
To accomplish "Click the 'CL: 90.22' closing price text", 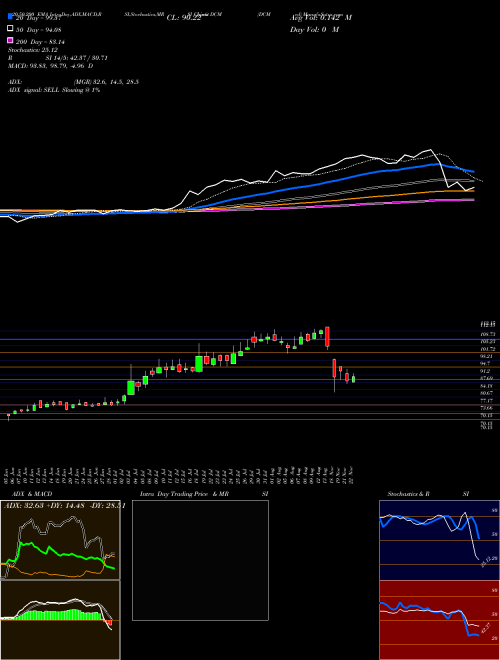I will click(184, 18).
